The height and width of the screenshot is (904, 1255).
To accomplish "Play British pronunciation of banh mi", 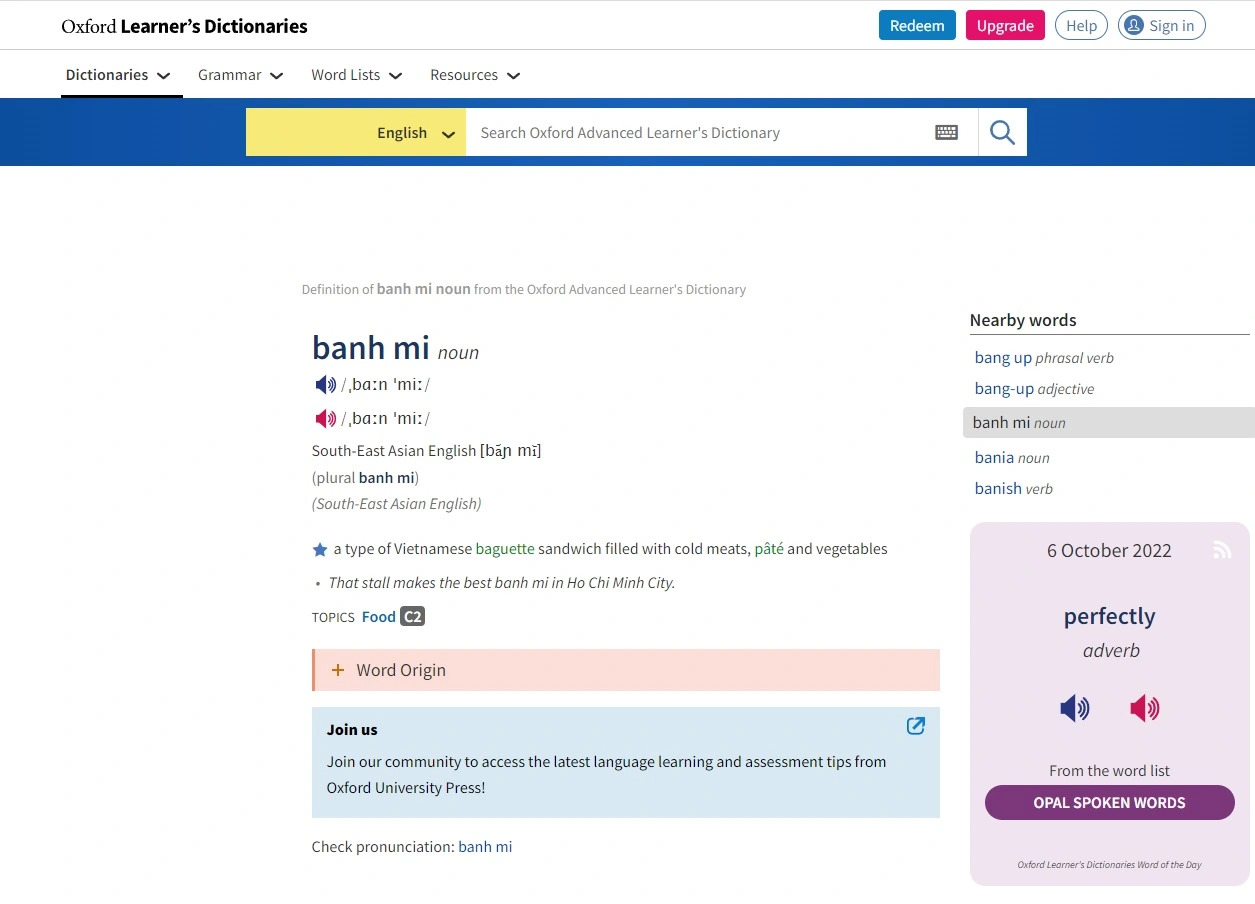I will [325, 384].
